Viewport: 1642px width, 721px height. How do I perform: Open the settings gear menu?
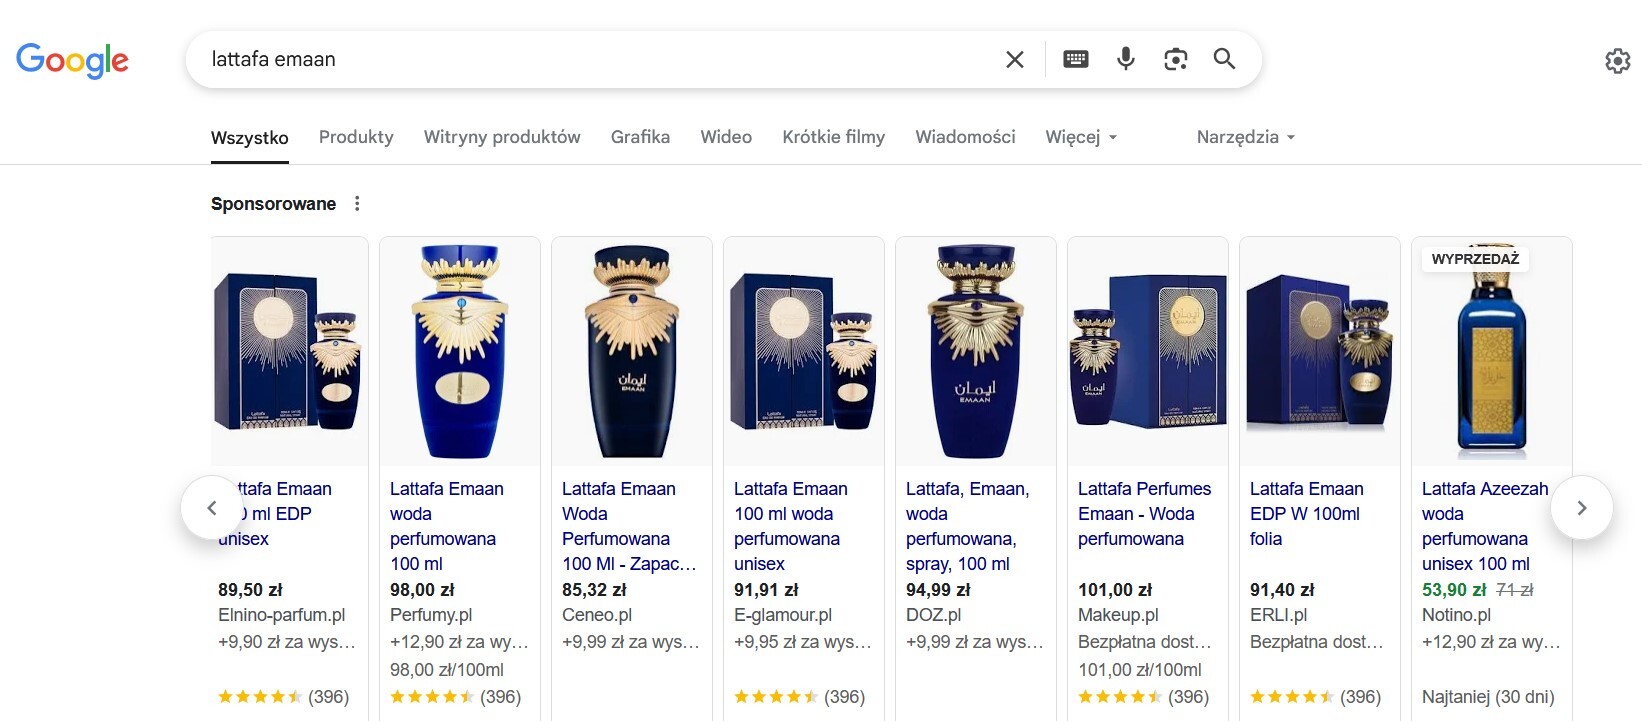click(1617, 61)
